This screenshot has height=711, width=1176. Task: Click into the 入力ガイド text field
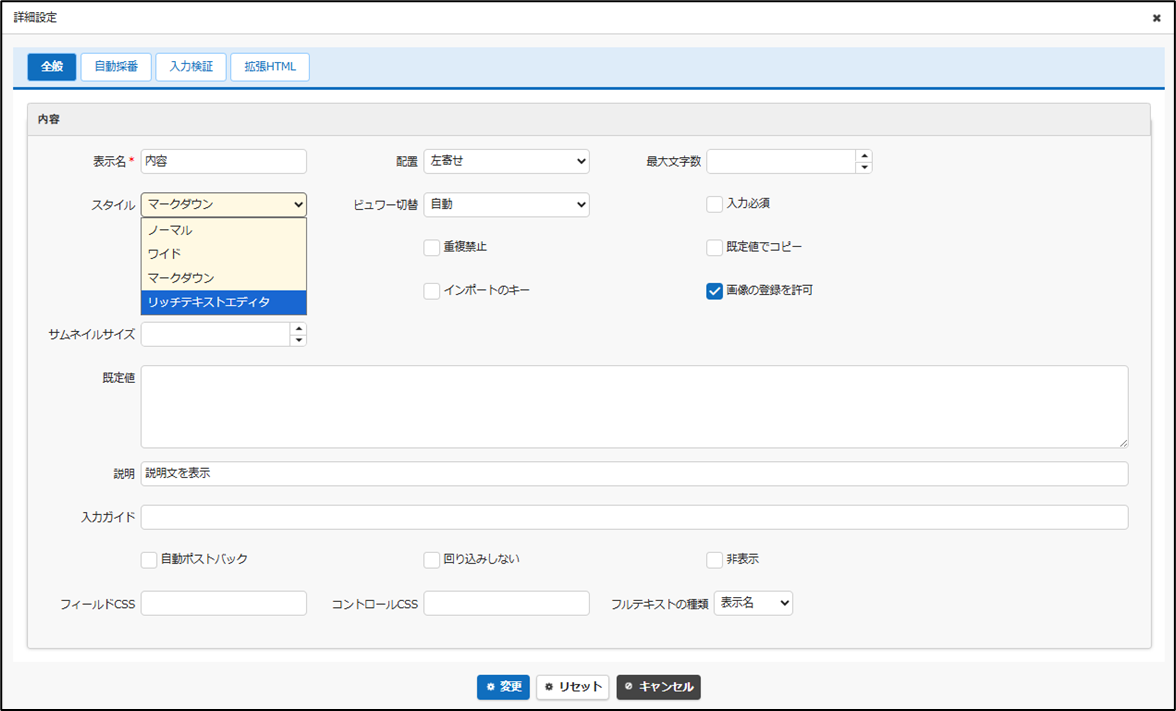pyautogui.click(x=634, y=517)
